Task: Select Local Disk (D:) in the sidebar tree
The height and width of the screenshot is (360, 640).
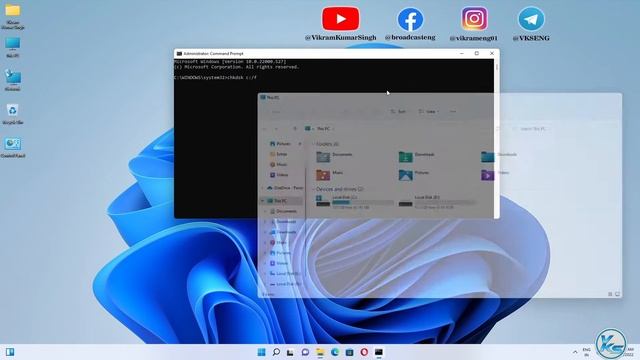Action: point(286,284)
